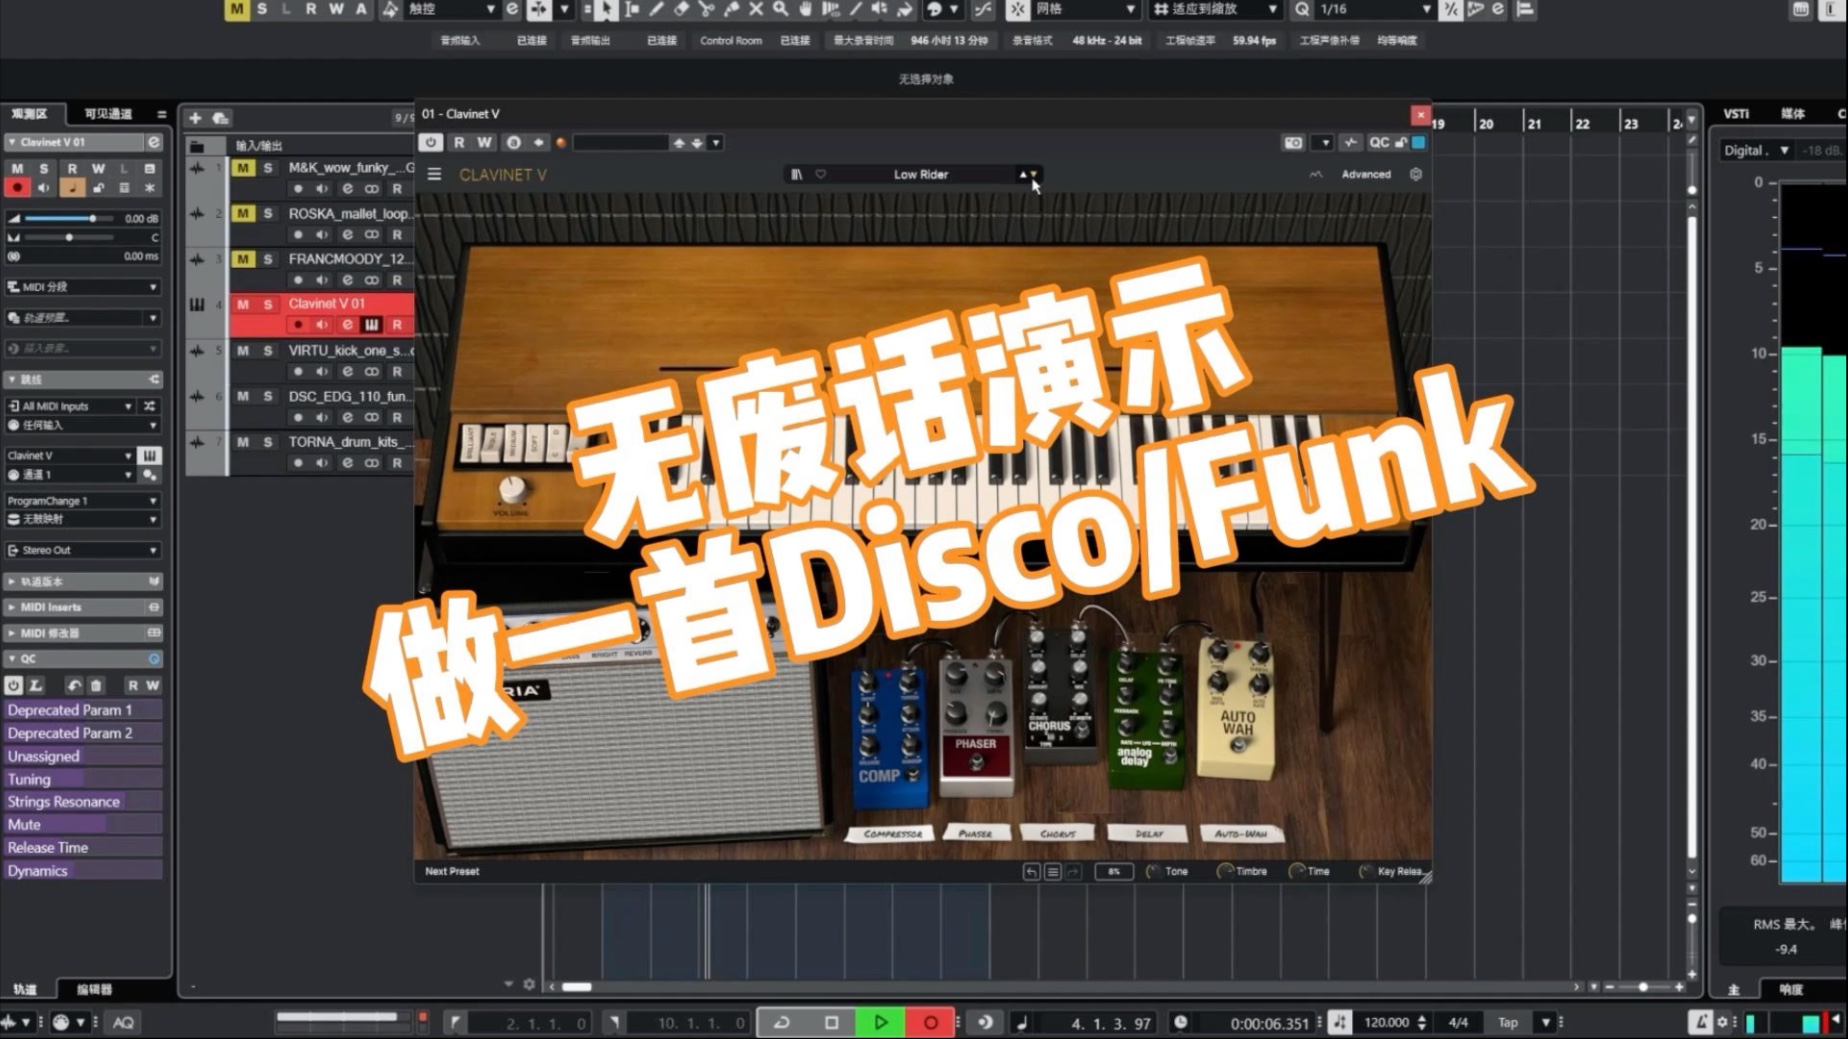
Task: Toggle global Solo S in top toolbar
Action: (262, 9)
